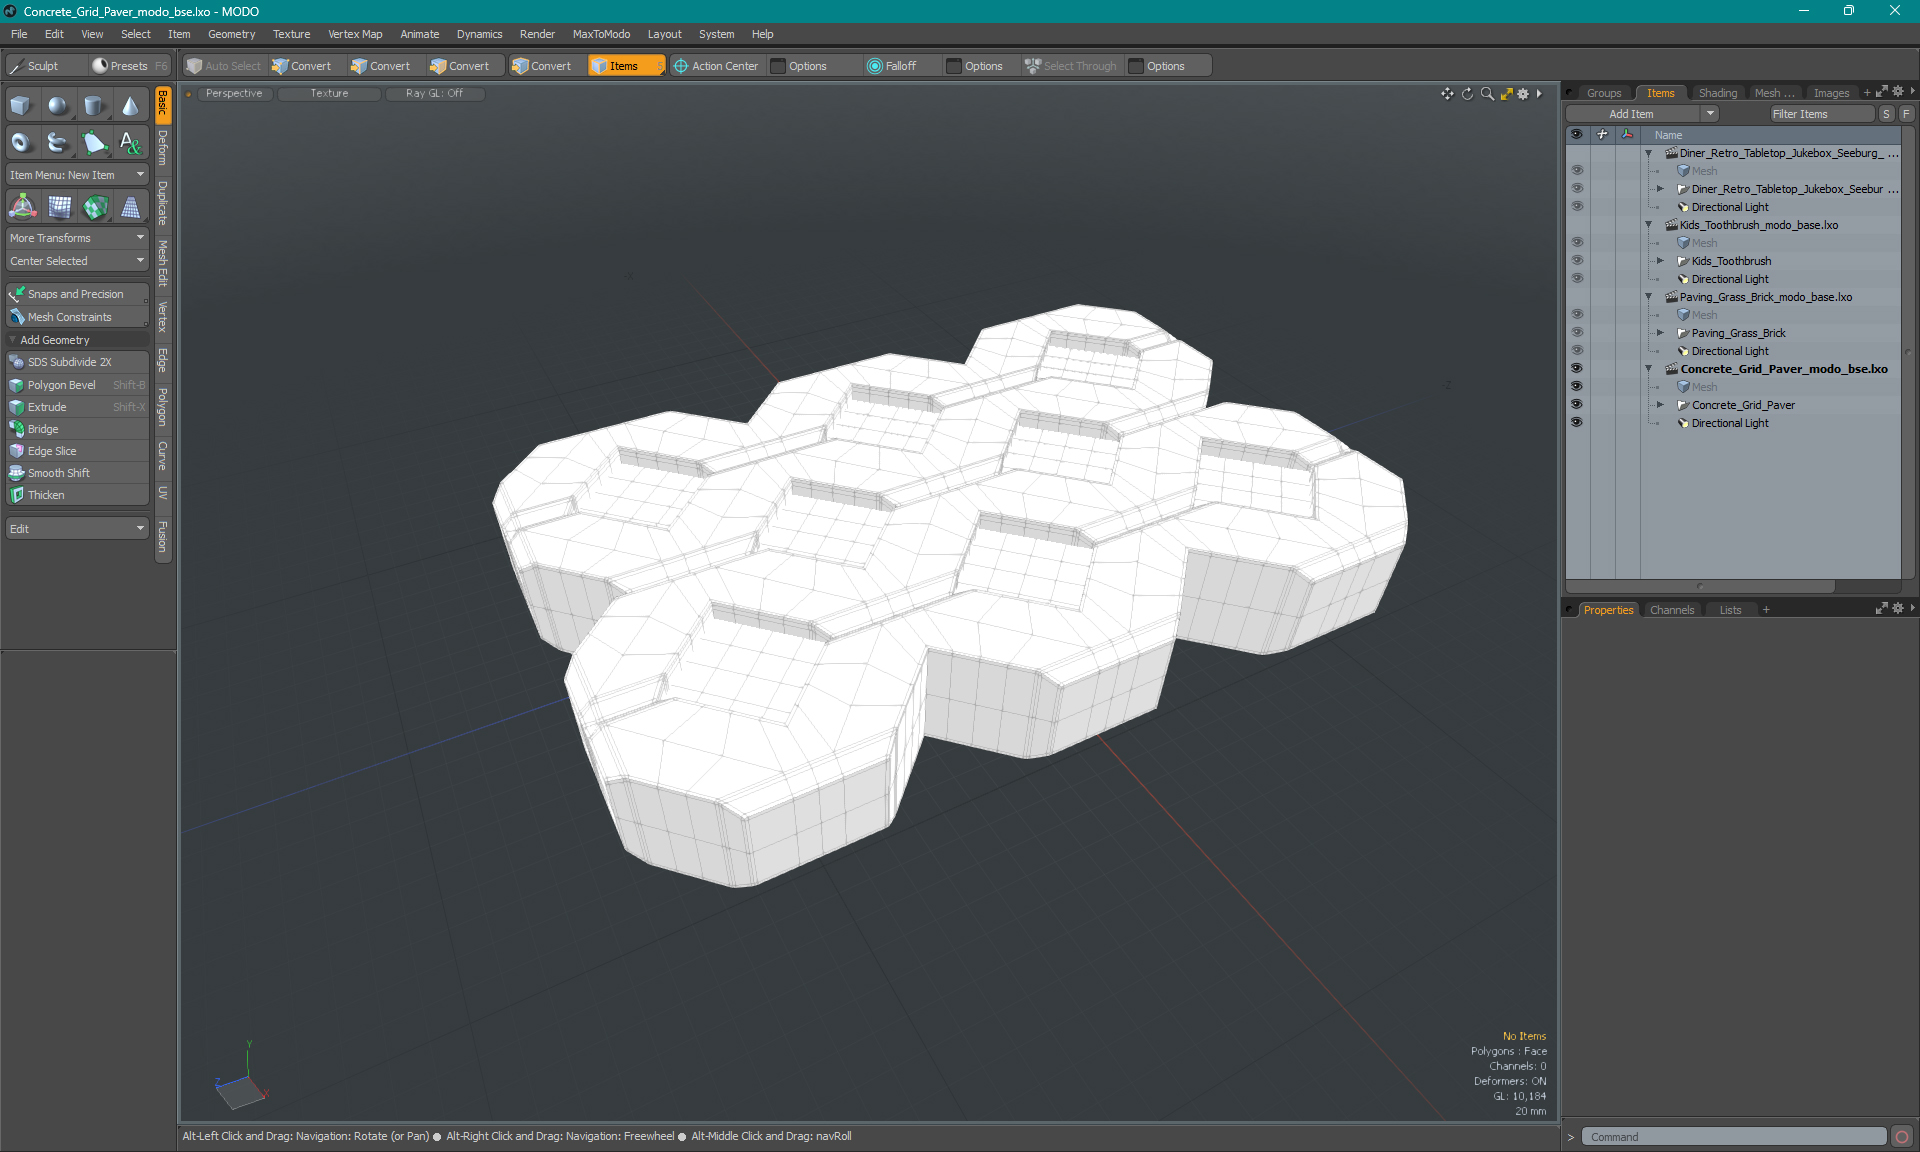1920x1152 pixels.
Task: Activate the green checkered Flex tool icon
Action: [94, 207]
